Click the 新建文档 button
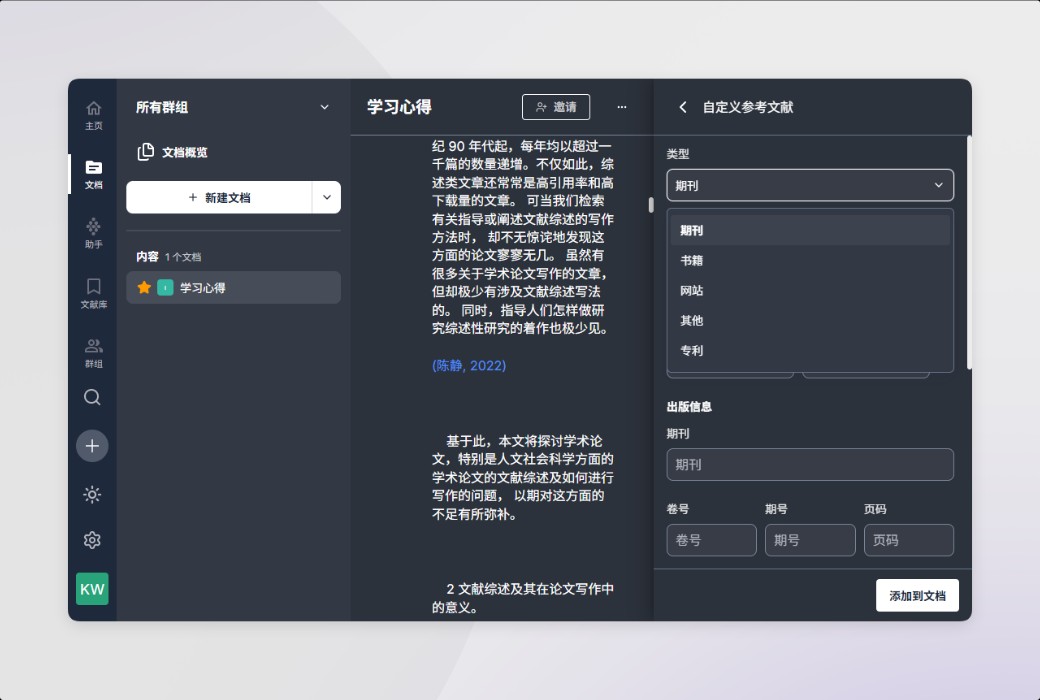Viewport: 1040px width, 700px height. [219, 197]
